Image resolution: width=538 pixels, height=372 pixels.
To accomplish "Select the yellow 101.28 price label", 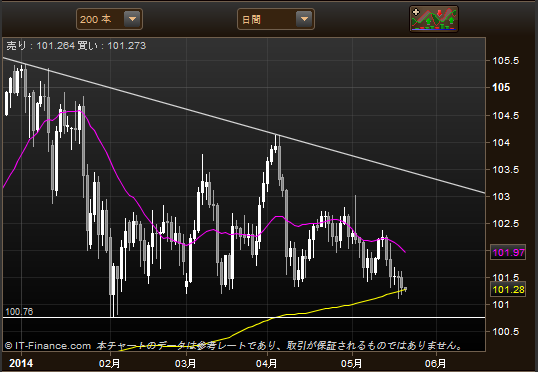I will click(x=508, y=290).
